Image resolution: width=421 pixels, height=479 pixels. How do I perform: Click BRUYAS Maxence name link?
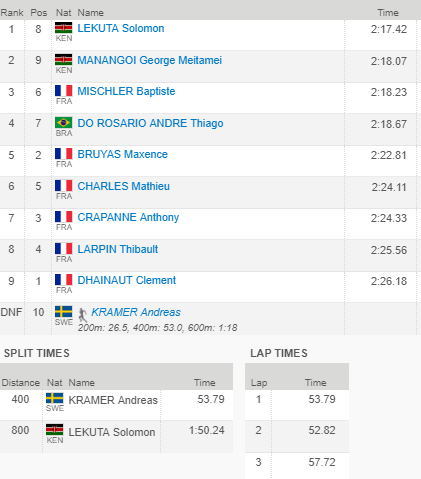pos(122,154)
